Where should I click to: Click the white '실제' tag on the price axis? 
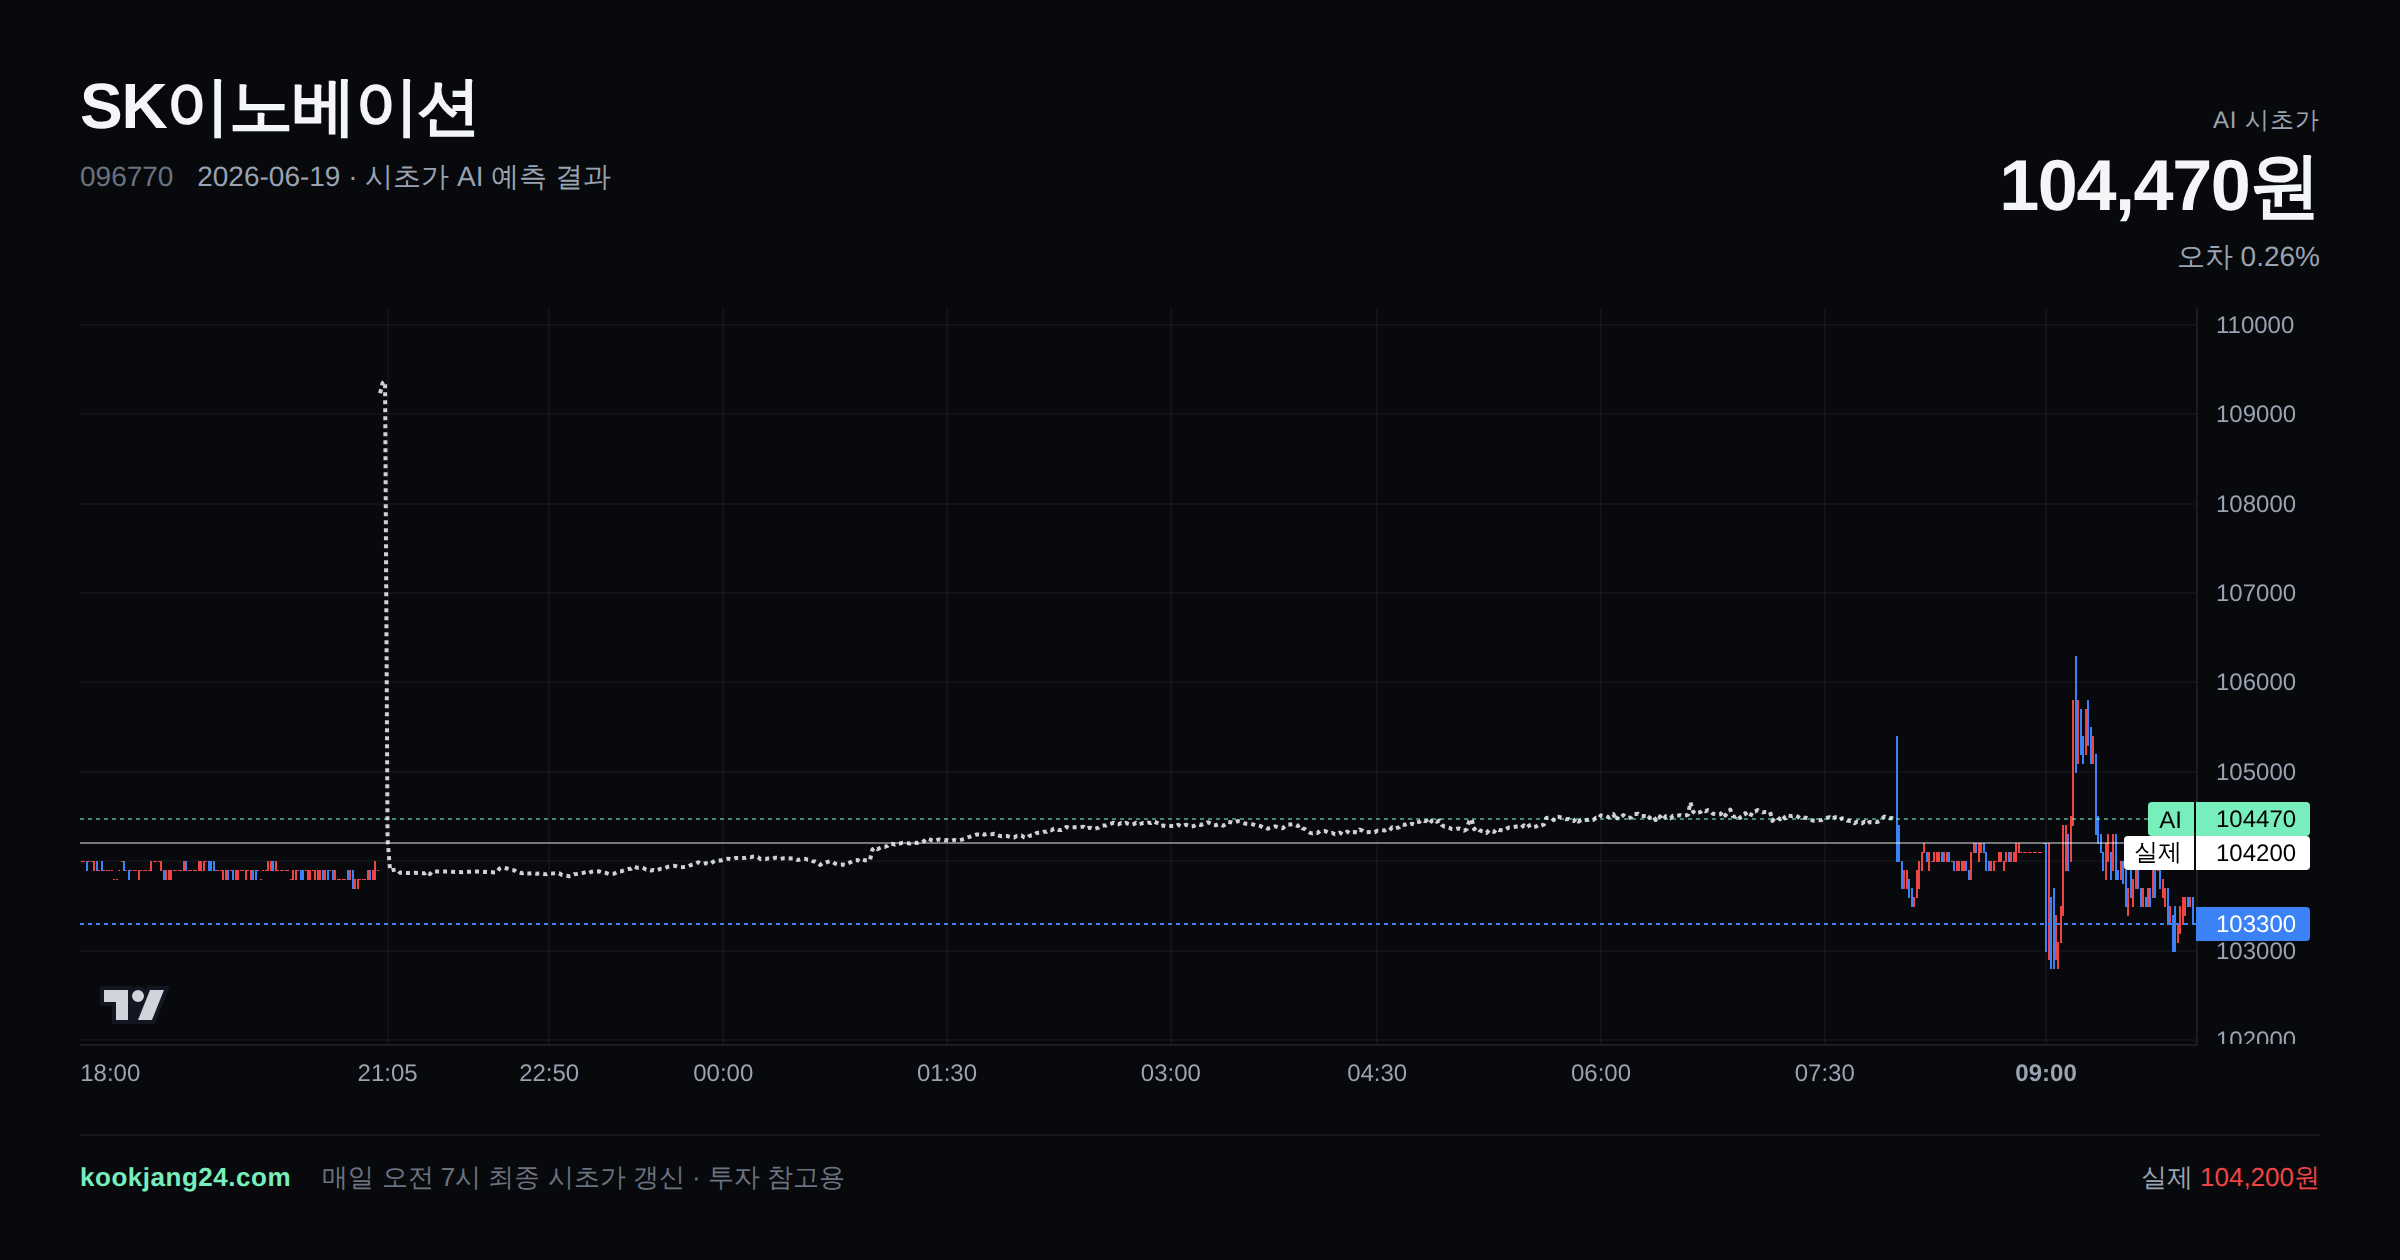(2159, 853)
